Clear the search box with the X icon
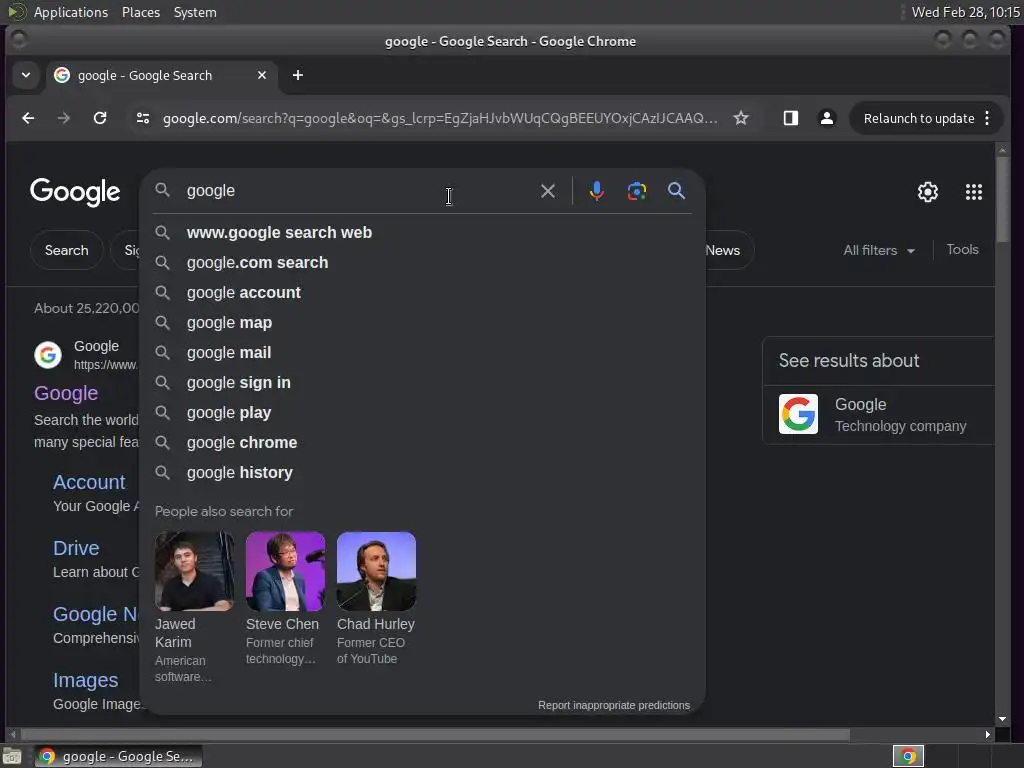Screen dimensions: 1024x768 pos(548,191)
